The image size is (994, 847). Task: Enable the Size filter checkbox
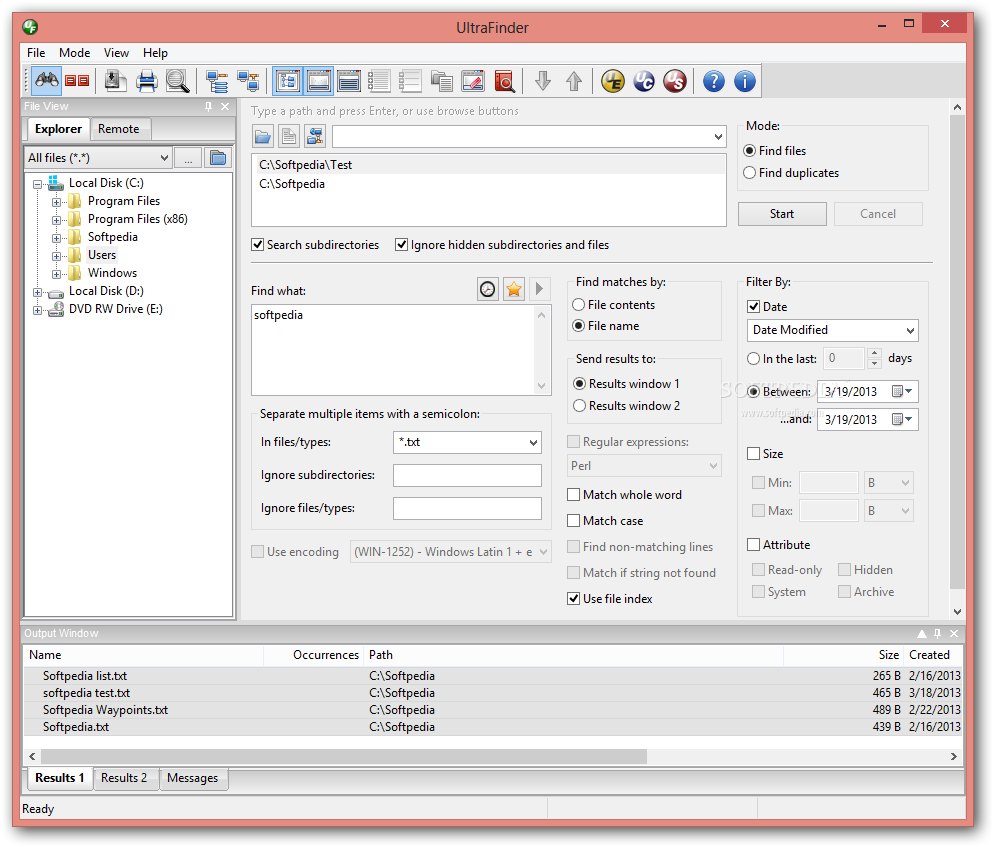pyautogui.click(x=754, y=454)
